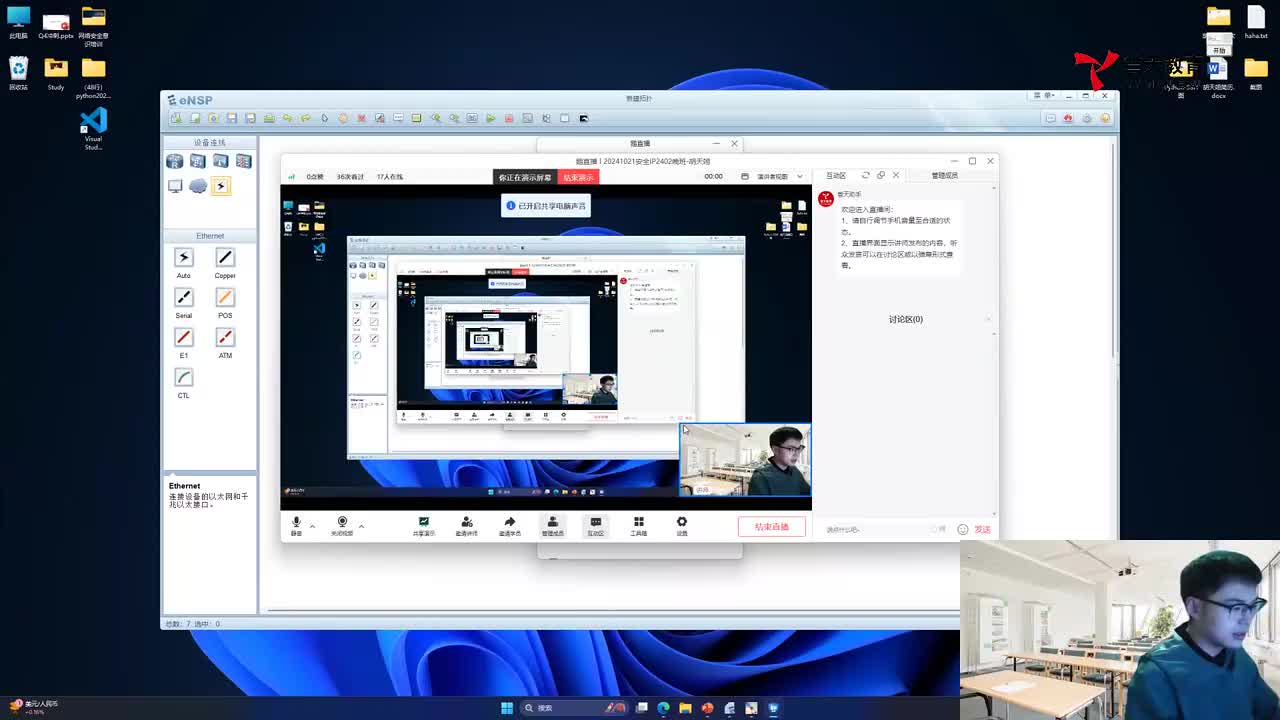Pop out the interaction panel
This screenshot has width=1280, height=720.
coord(881,175)
